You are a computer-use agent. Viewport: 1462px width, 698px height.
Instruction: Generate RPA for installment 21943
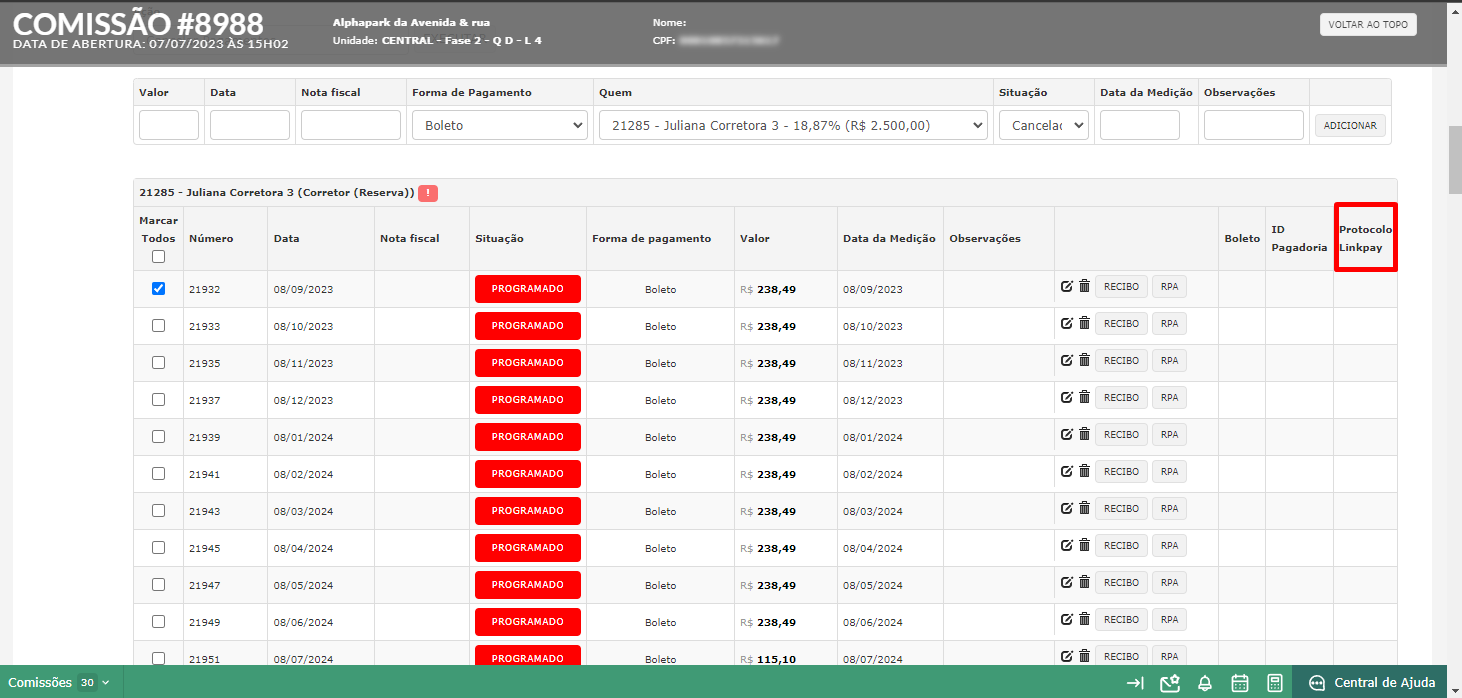(1169, 509)
